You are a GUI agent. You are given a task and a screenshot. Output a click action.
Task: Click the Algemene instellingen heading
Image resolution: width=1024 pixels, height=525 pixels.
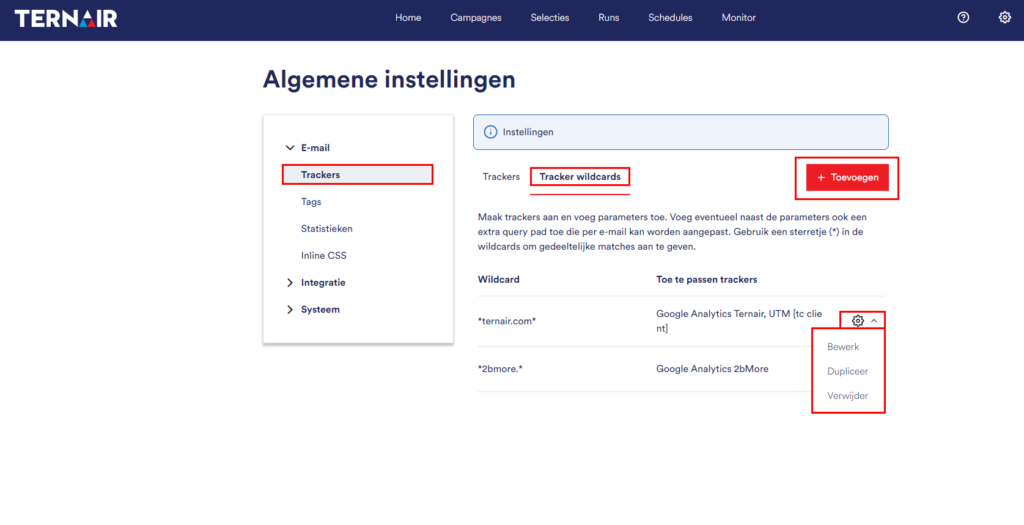click(389, 80)
